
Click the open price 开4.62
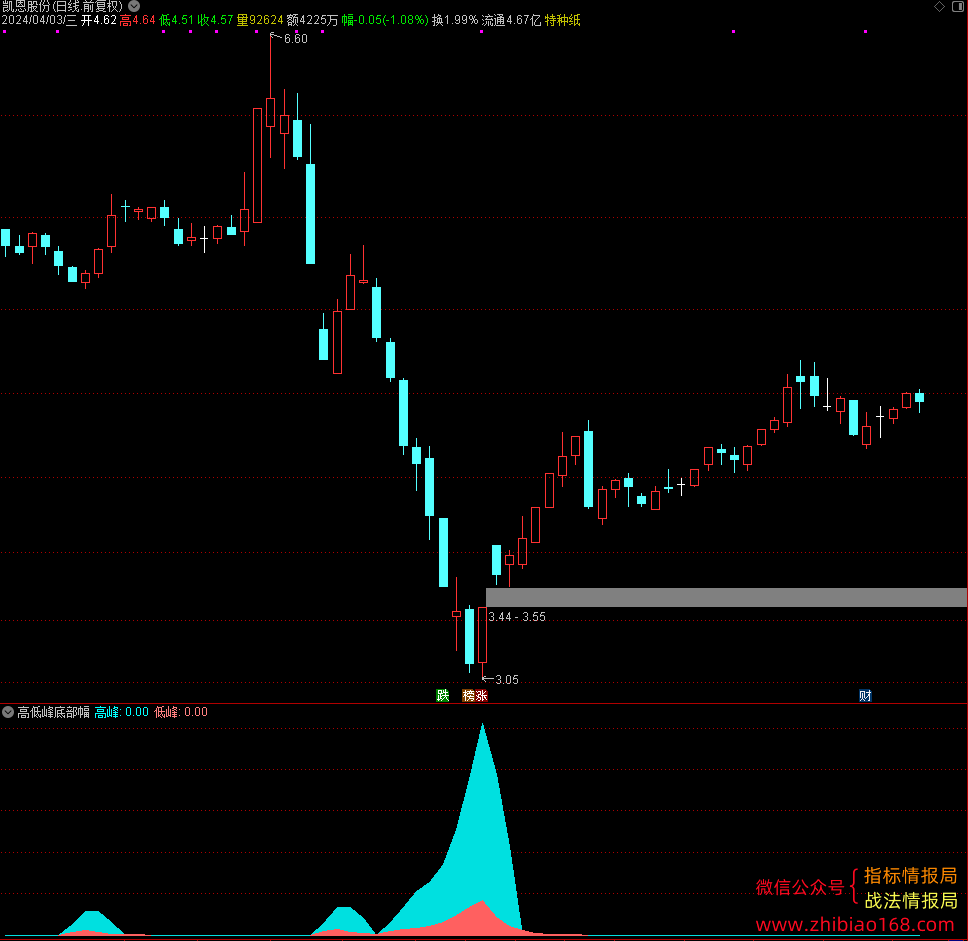point(99,20)
